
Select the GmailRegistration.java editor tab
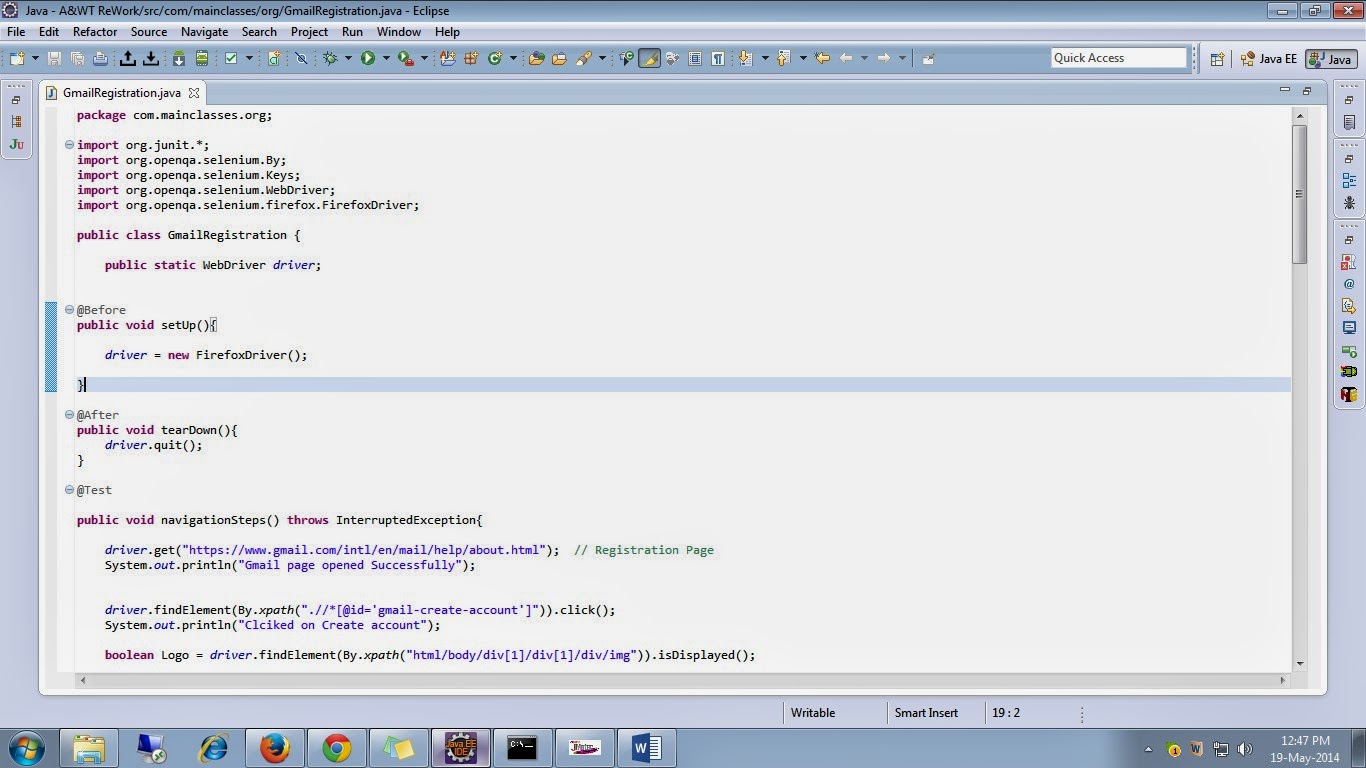[122, 93]
